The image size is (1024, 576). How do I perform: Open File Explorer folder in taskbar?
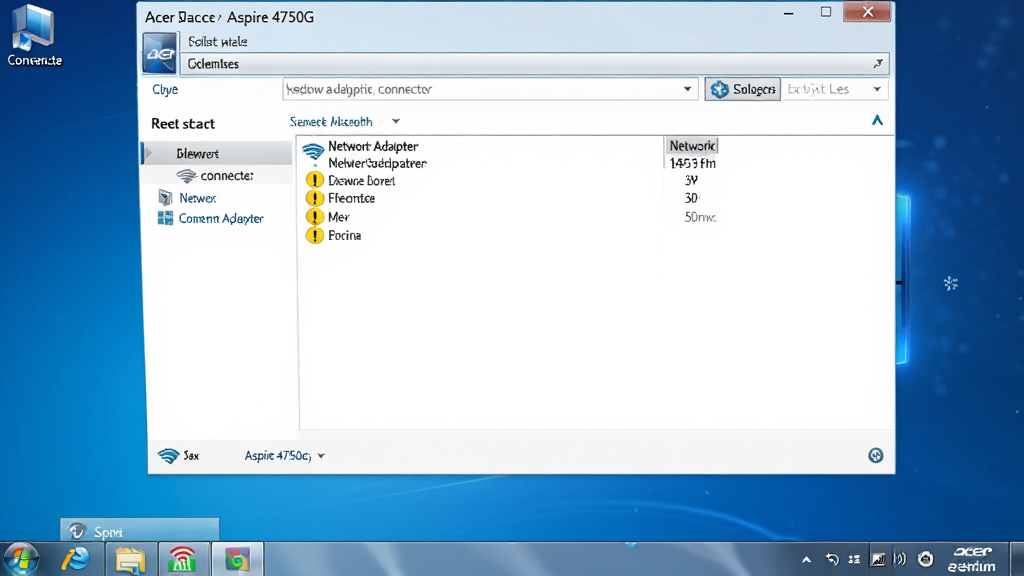click(130, 560)
